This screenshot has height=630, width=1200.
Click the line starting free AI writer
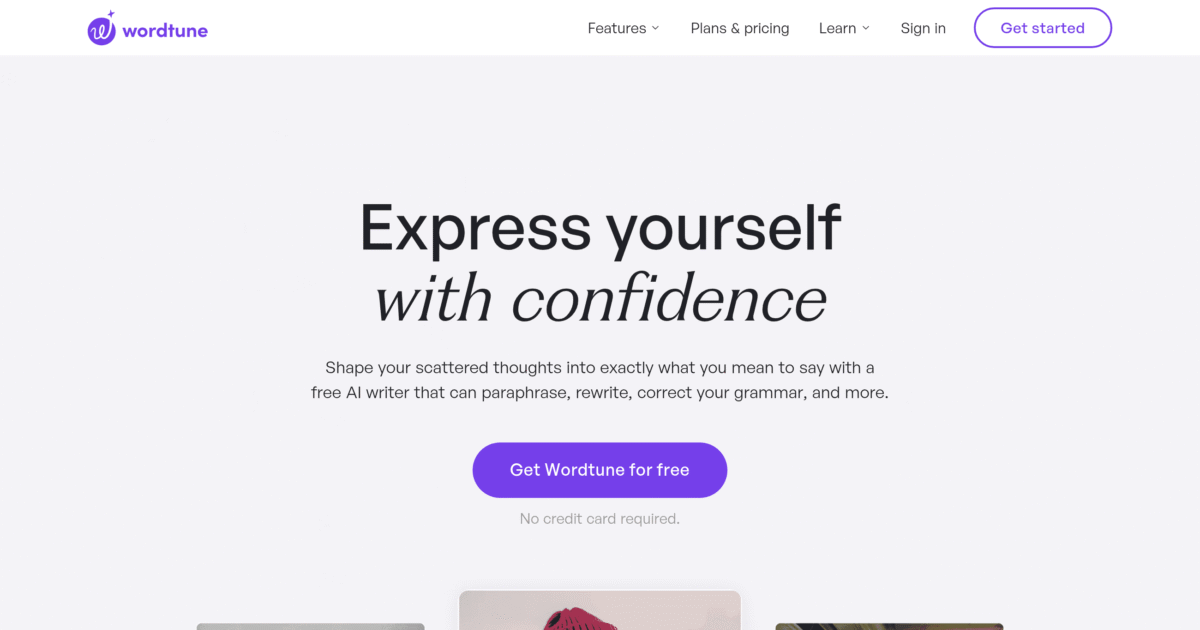pyautogui.click(x=600, y=393)
